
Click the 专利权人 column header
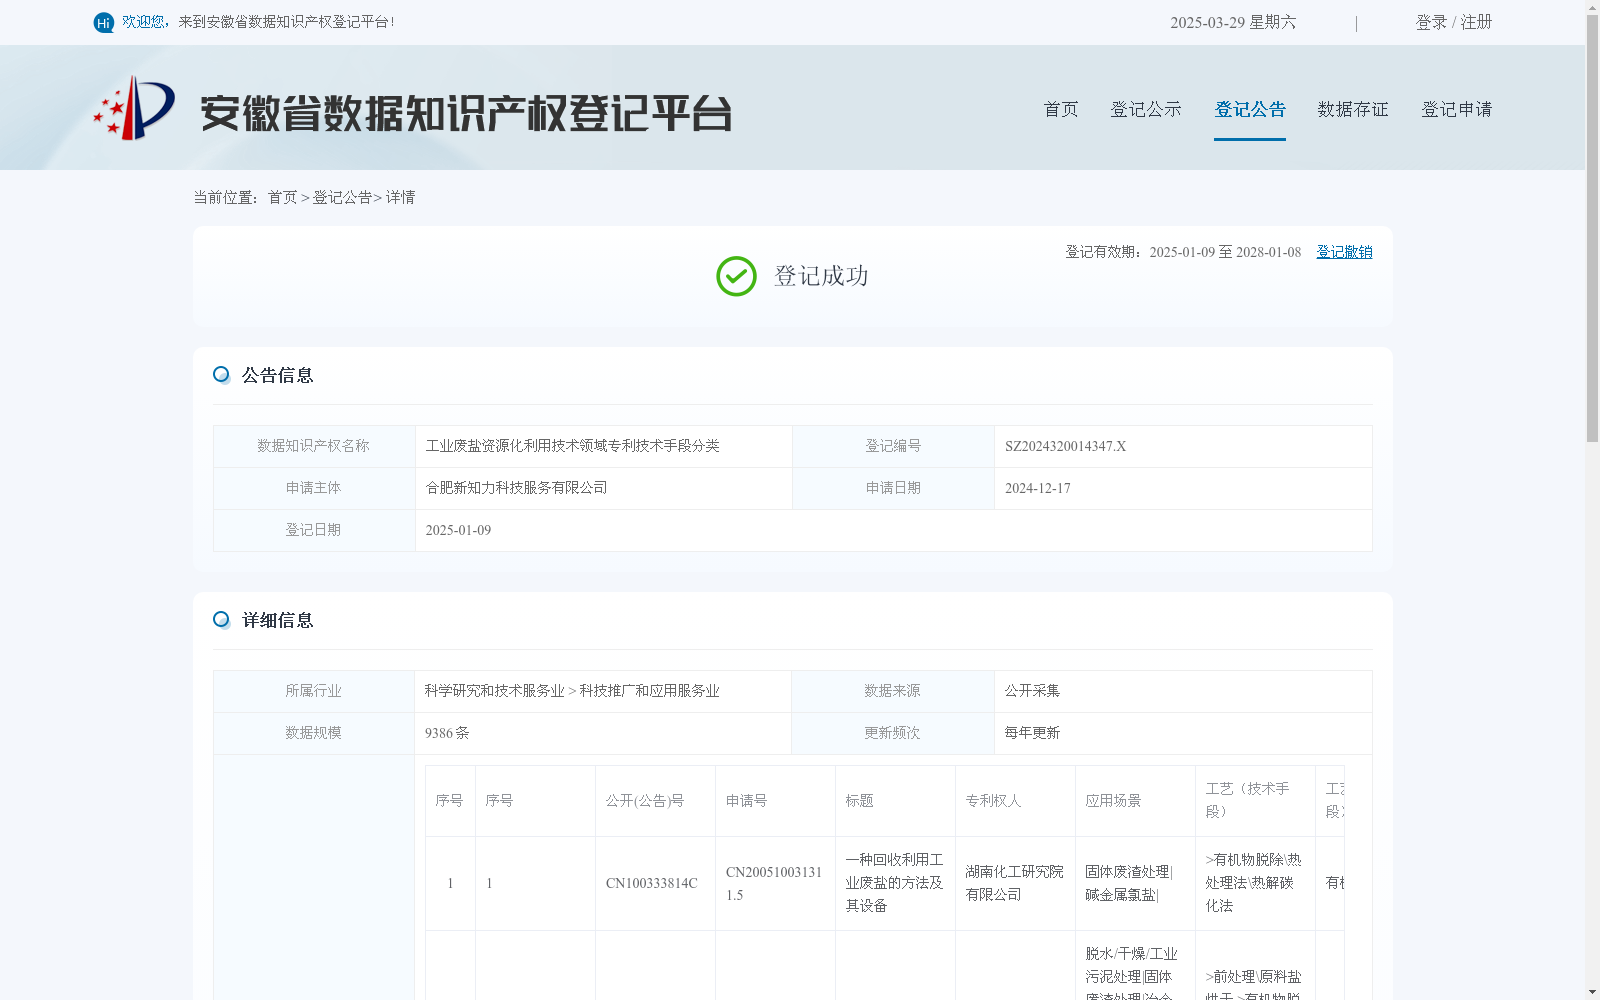pos(1015,801)
